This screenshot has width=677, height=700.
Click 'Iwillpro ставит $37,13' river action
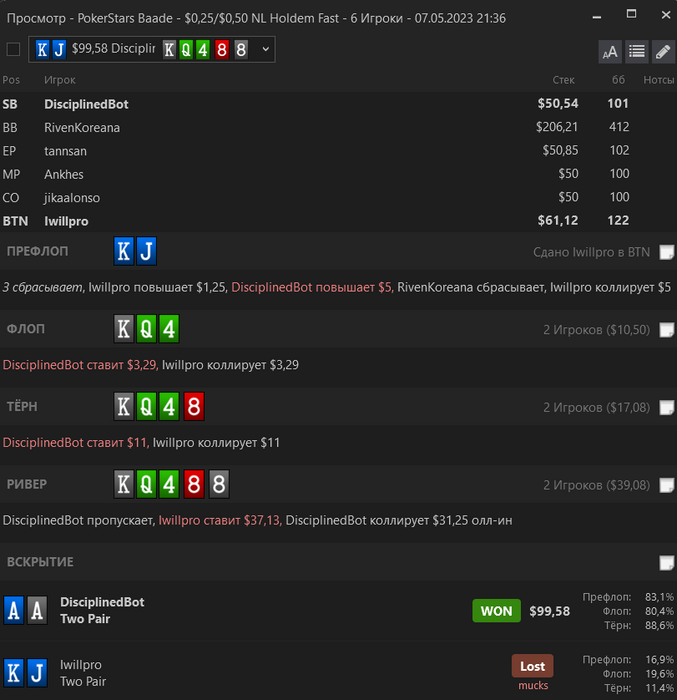point(219,521)
